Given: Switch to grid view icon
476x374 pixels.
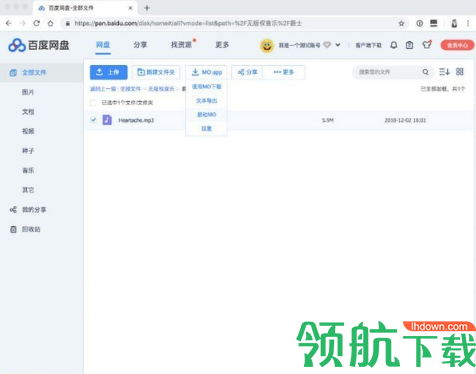Looking at the screenshot, I should pyautogui.click(x=460, y=72).
